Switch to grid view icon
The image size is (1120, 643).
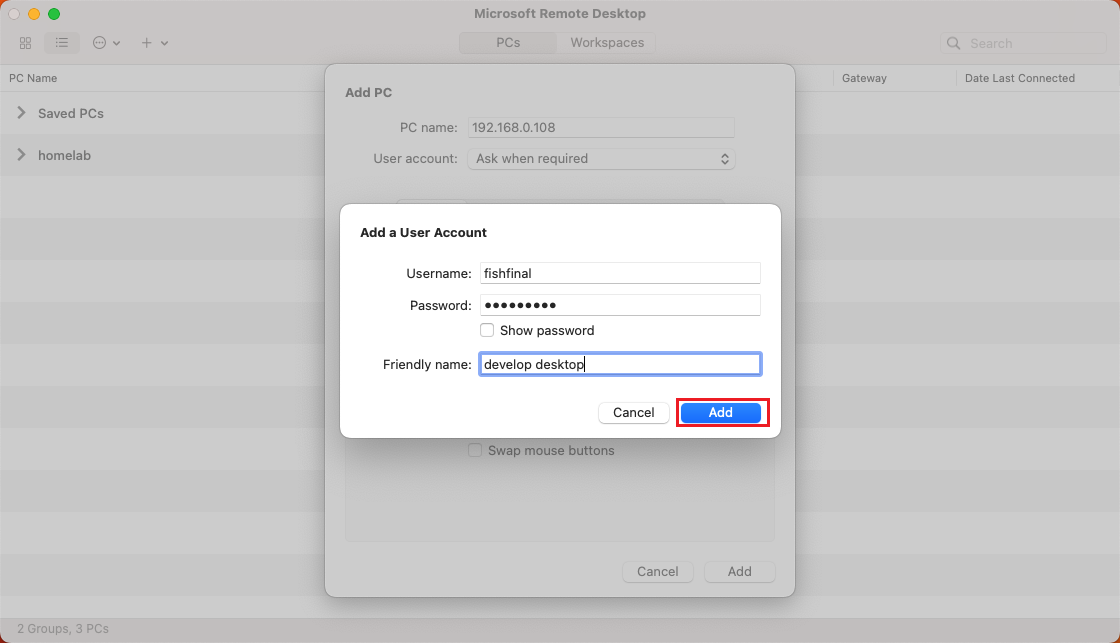26,43
